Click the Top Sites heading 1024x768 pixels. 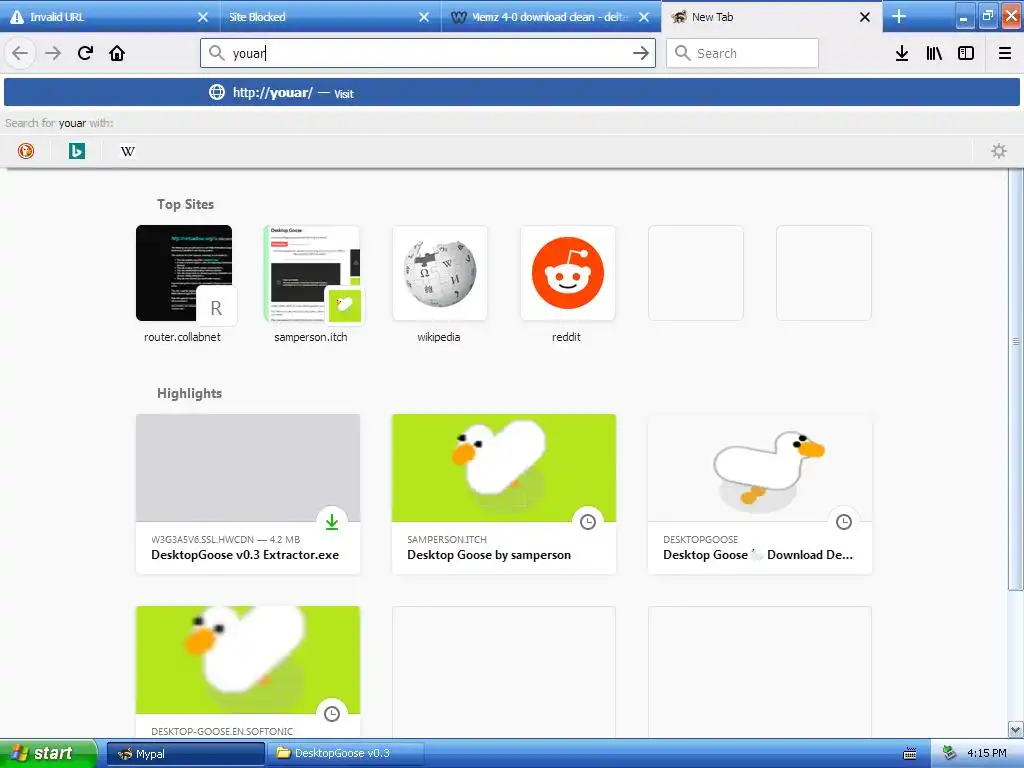tap(185, 204)
